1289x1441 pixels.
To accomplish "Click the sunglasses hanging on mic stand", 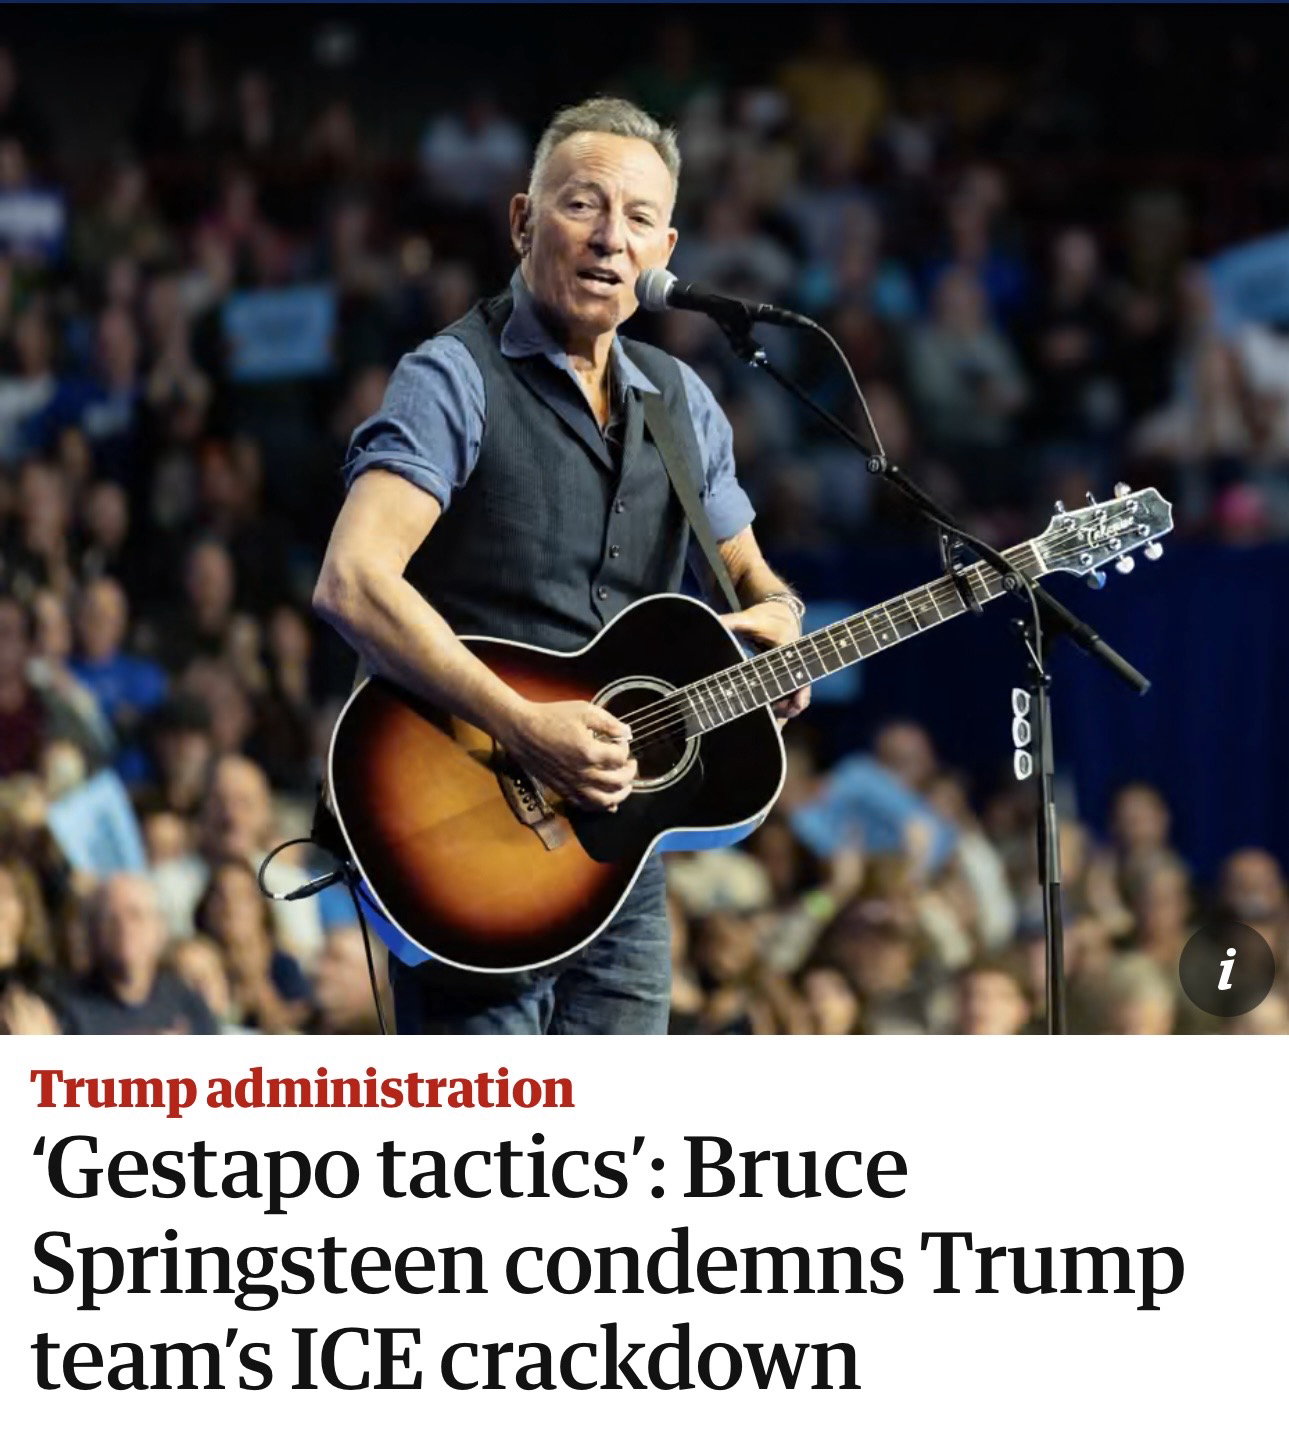I will click(x=1022, y=734).
